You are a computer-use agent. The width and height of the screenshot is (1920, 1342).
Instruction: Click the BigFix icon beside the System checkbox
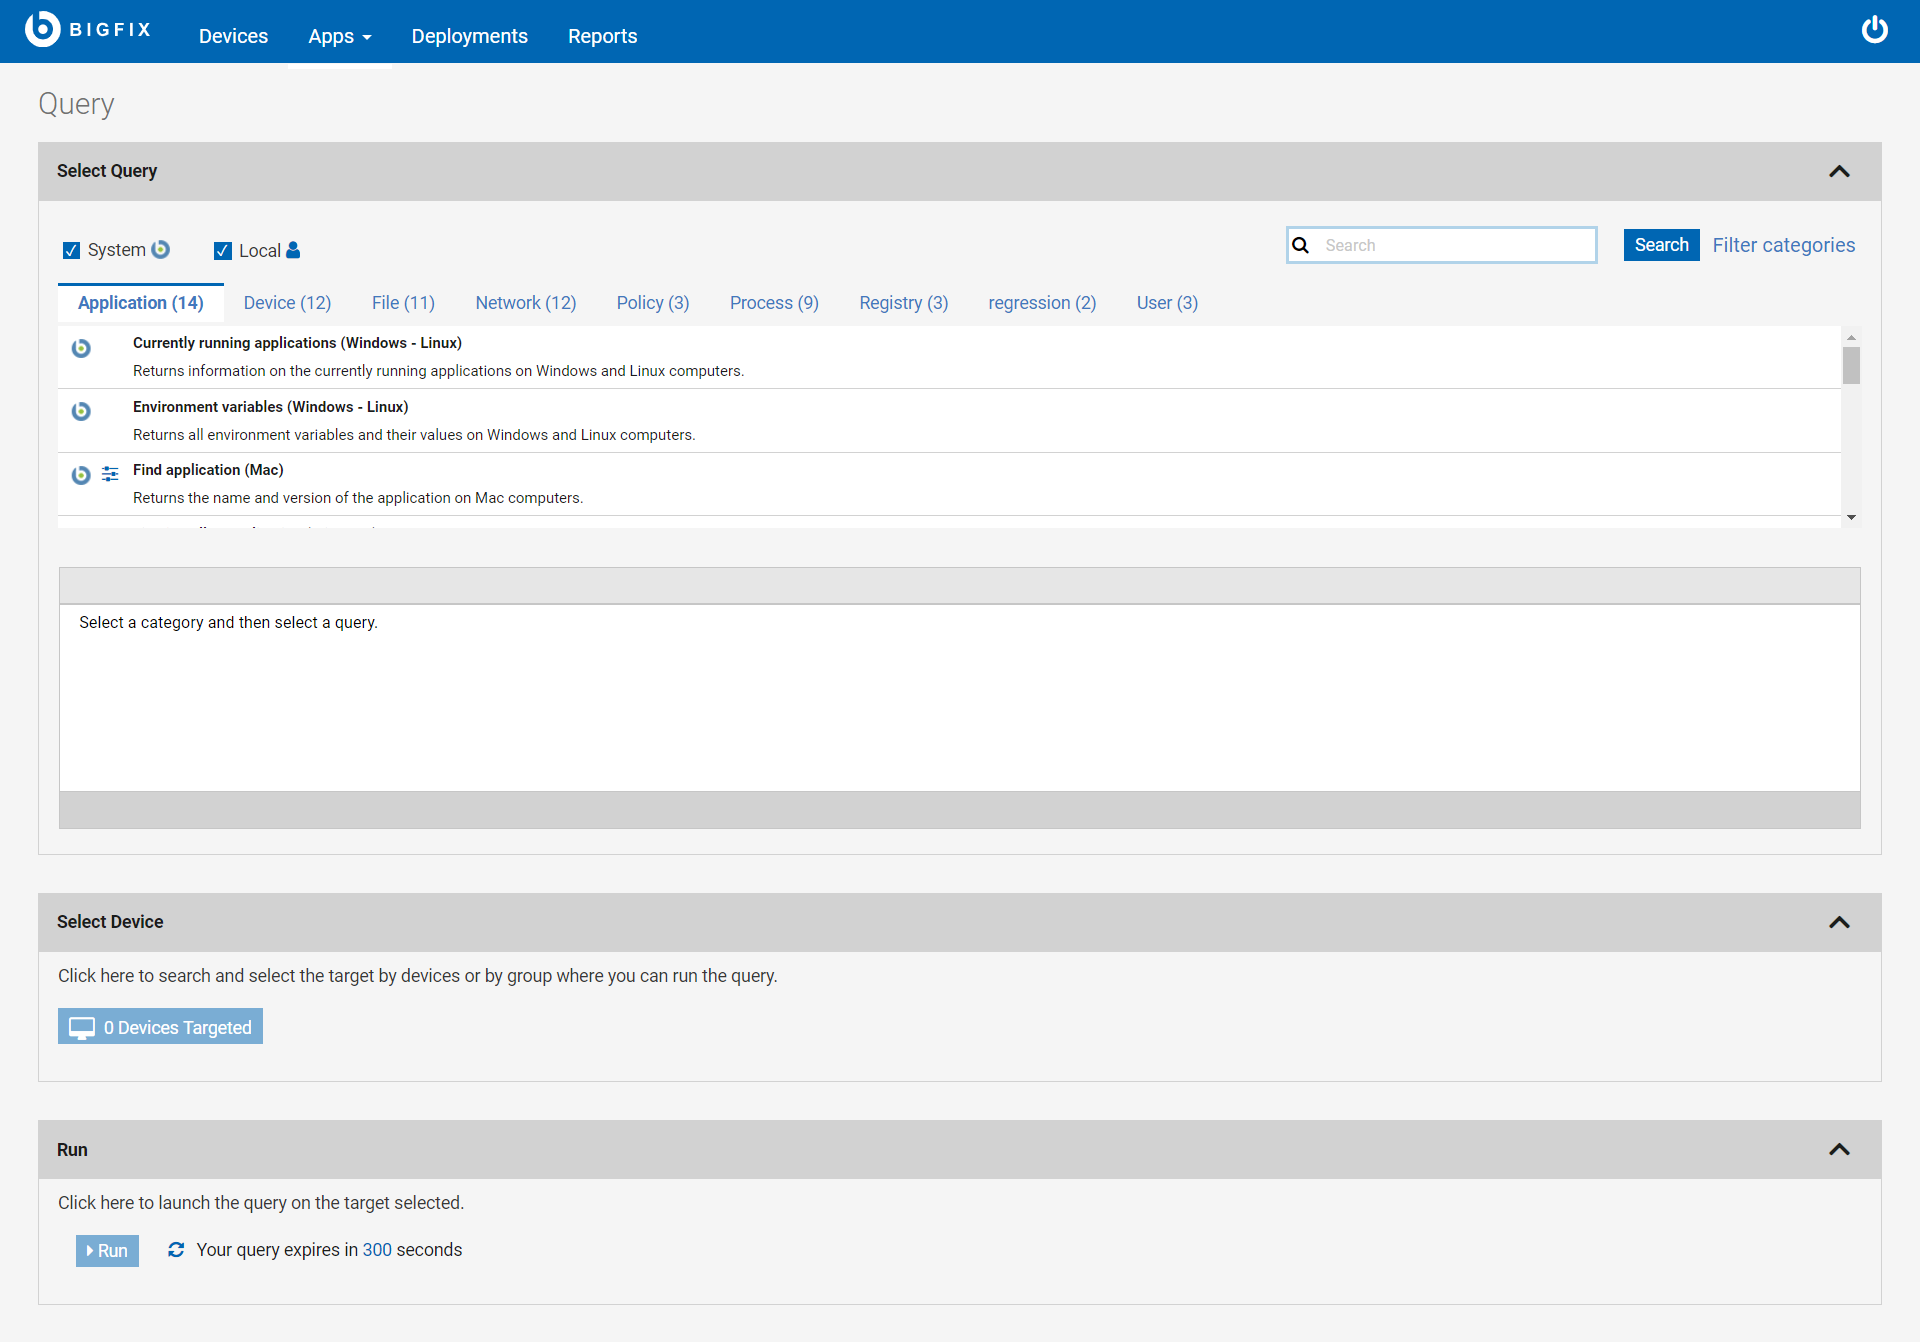click(x=161, y=249)
